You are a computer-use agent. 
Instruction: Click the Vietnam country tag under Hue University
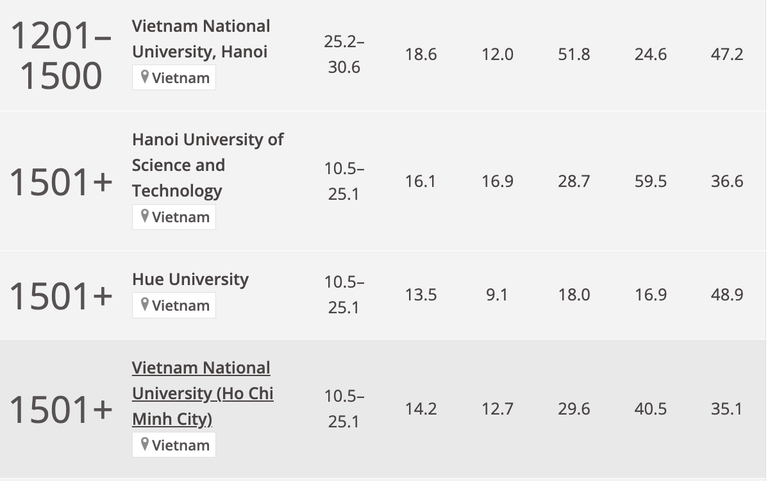click(181, 306)
